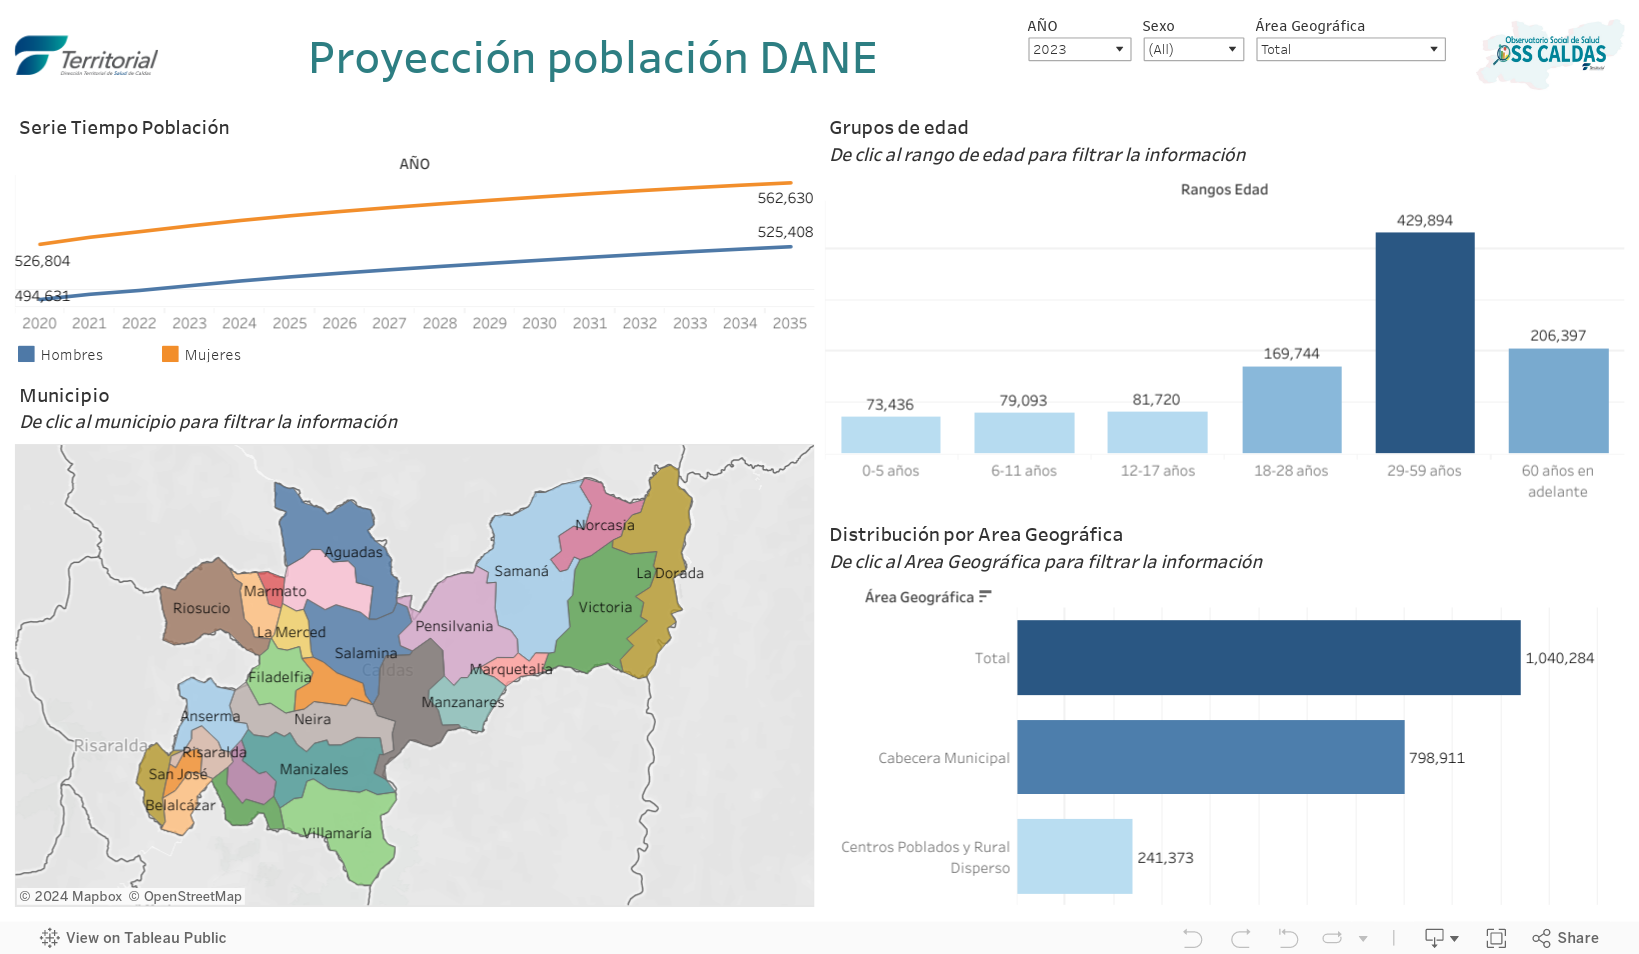Click the sort icon beside Área Geográfica
Image resolution: width=1639 pixels, height=954 pixels.
tap(985, 596)
